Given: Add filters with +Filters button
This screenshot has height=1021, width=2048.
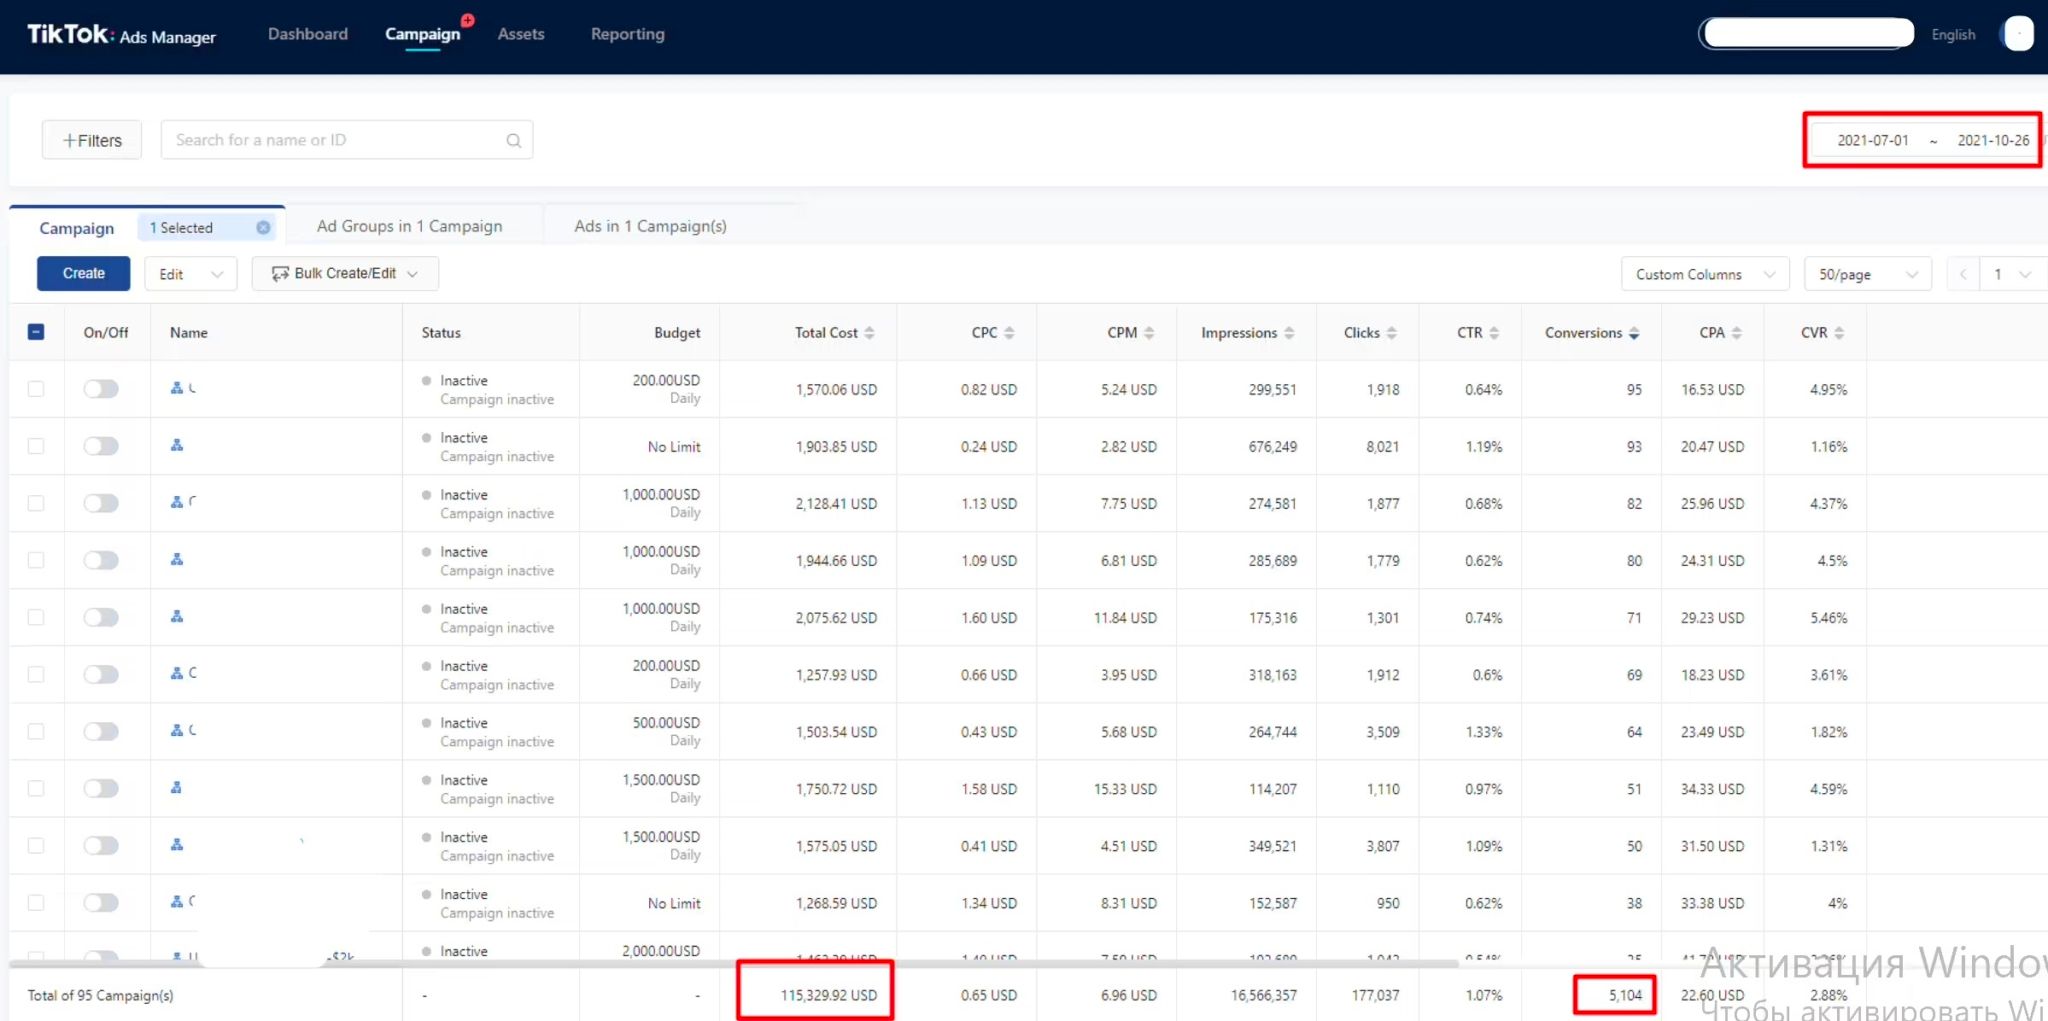Looking at the screenshot, I should click(x=92, y=140).
